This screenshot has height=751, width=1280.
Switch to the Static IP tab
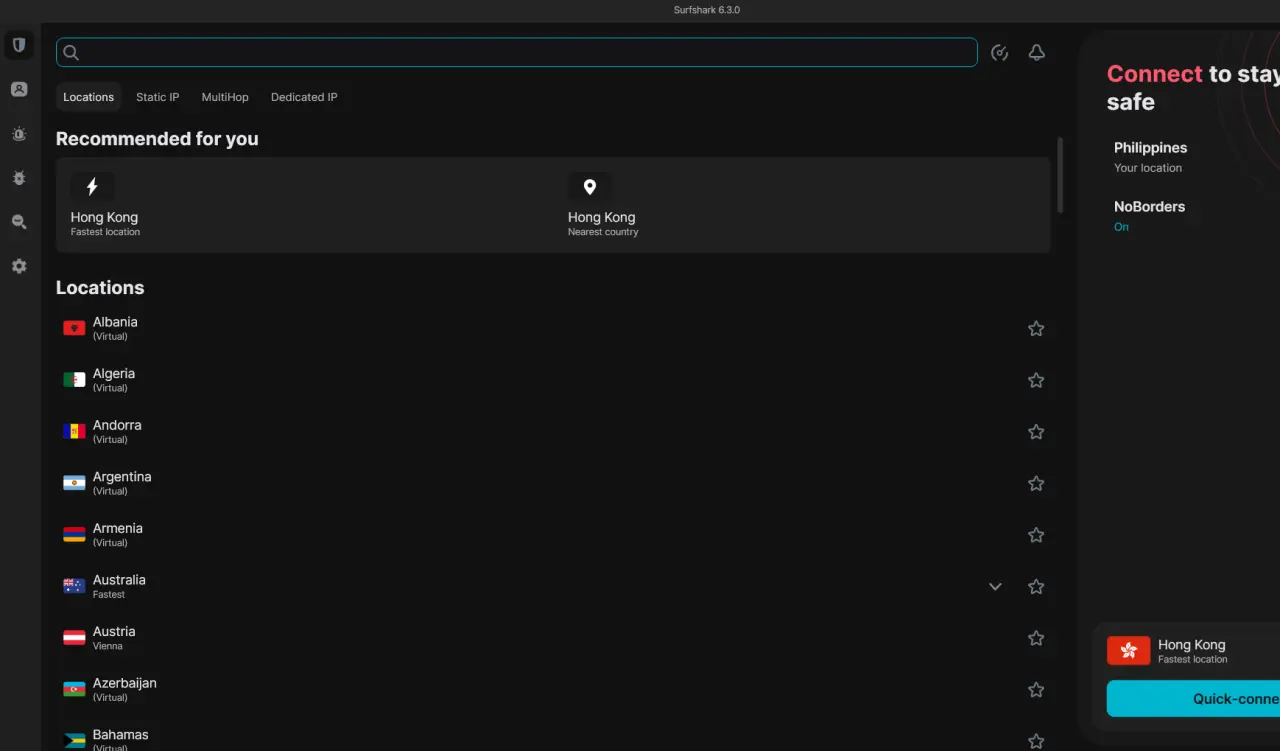tap(157, 97)
